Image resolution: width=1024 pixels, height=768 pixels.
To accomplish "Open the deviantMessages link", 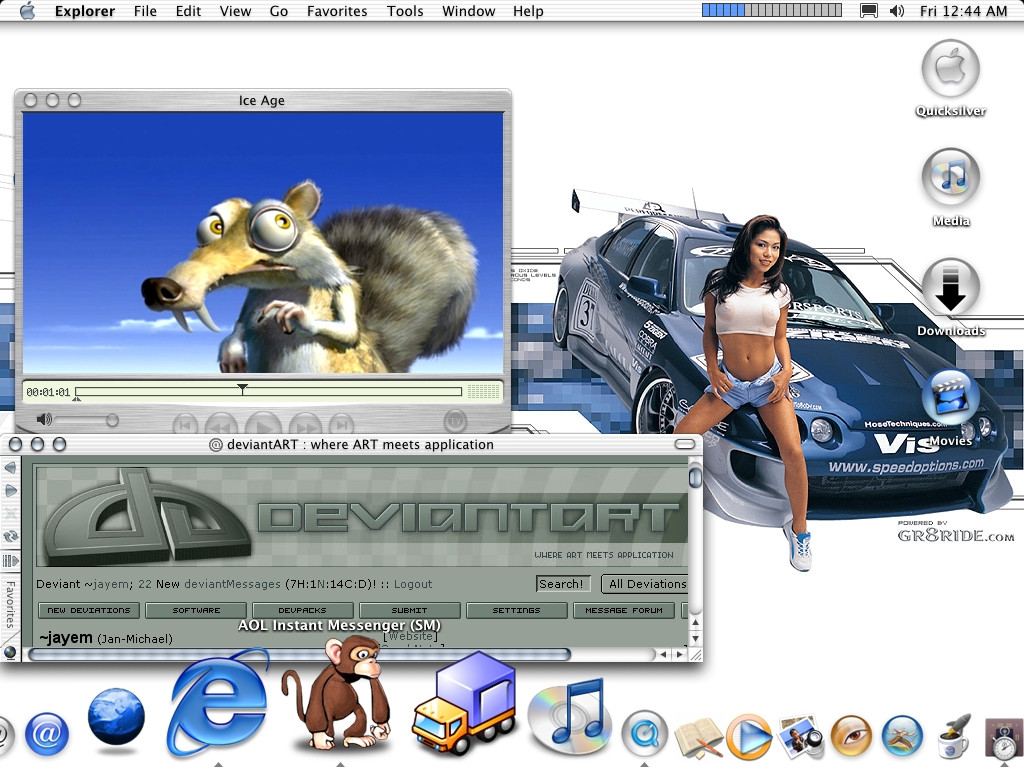I will [x=232, y=584].
